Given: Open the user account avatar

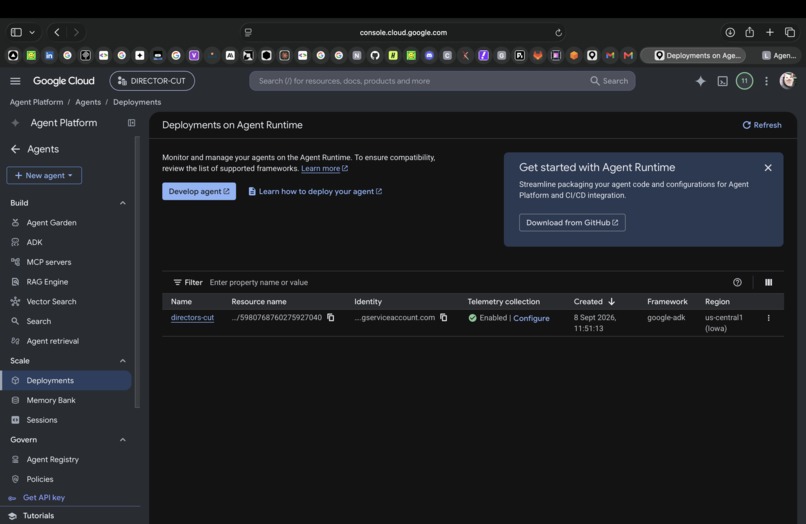Looking at the screenshot, I should point(787,81).
